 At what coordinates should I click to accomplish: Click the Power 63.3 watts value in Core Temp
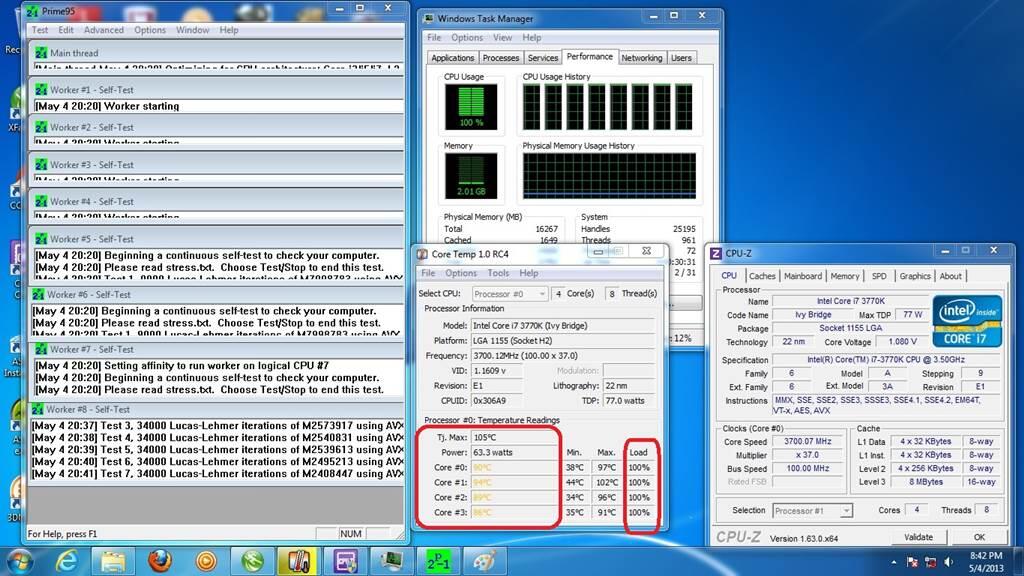pyautogui.click(x=513, y=452)
